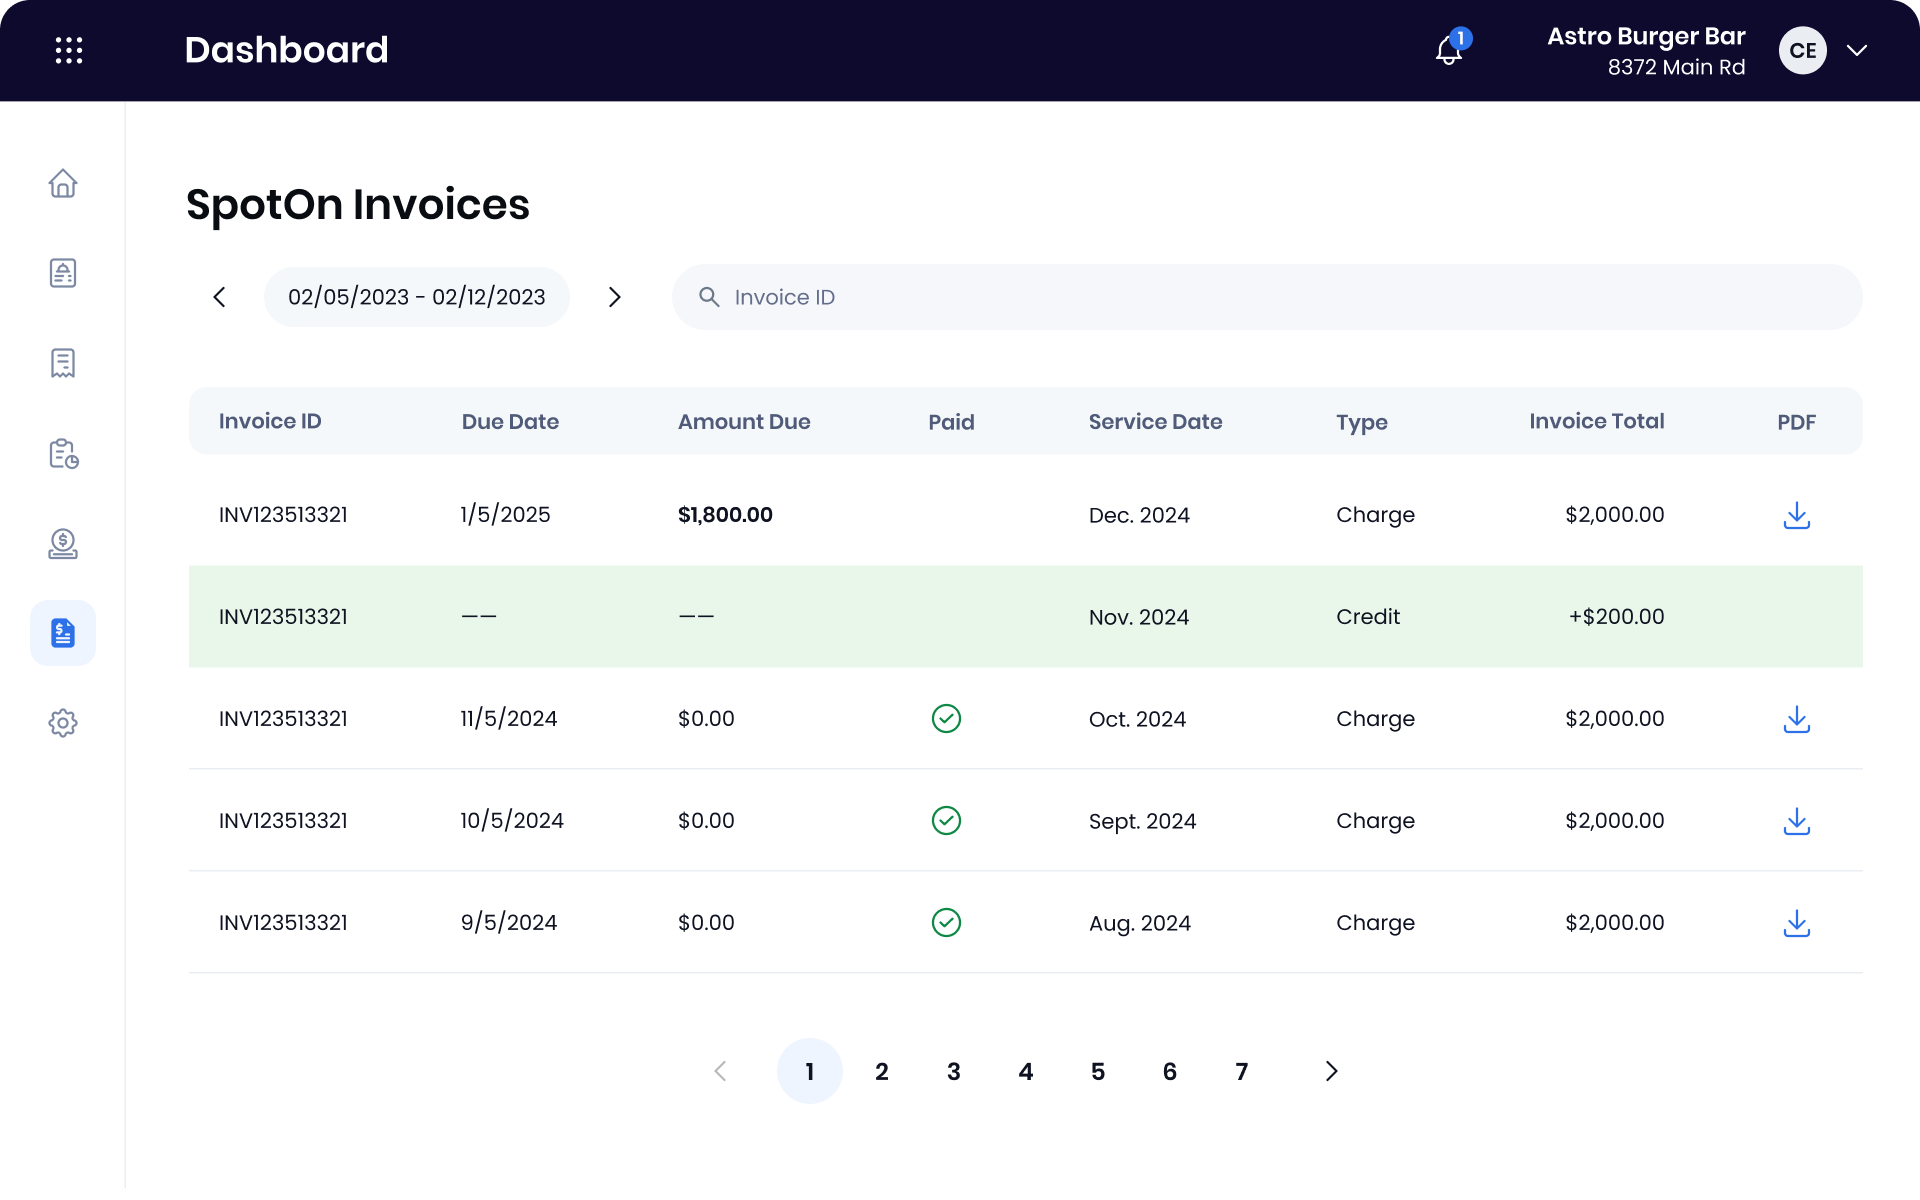Click the +$200.00 credit total

[1616, 617]
